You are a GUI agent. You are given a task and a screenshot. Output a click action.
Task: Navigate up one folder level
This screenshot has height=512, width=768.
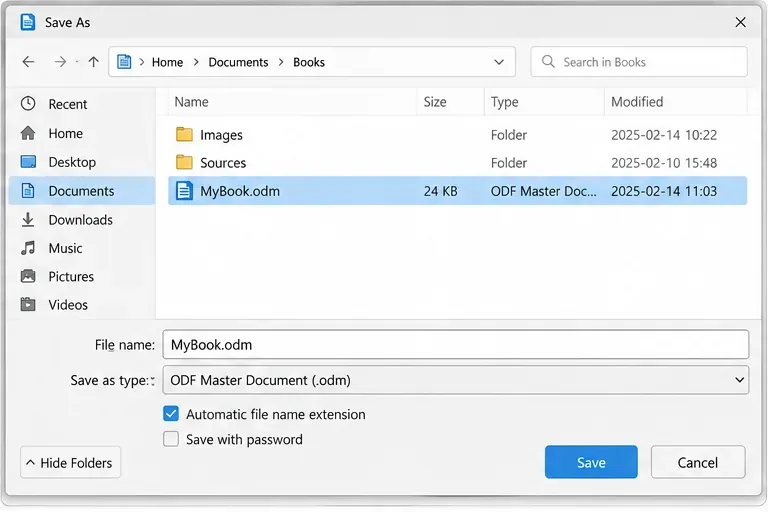coord(93,62)
